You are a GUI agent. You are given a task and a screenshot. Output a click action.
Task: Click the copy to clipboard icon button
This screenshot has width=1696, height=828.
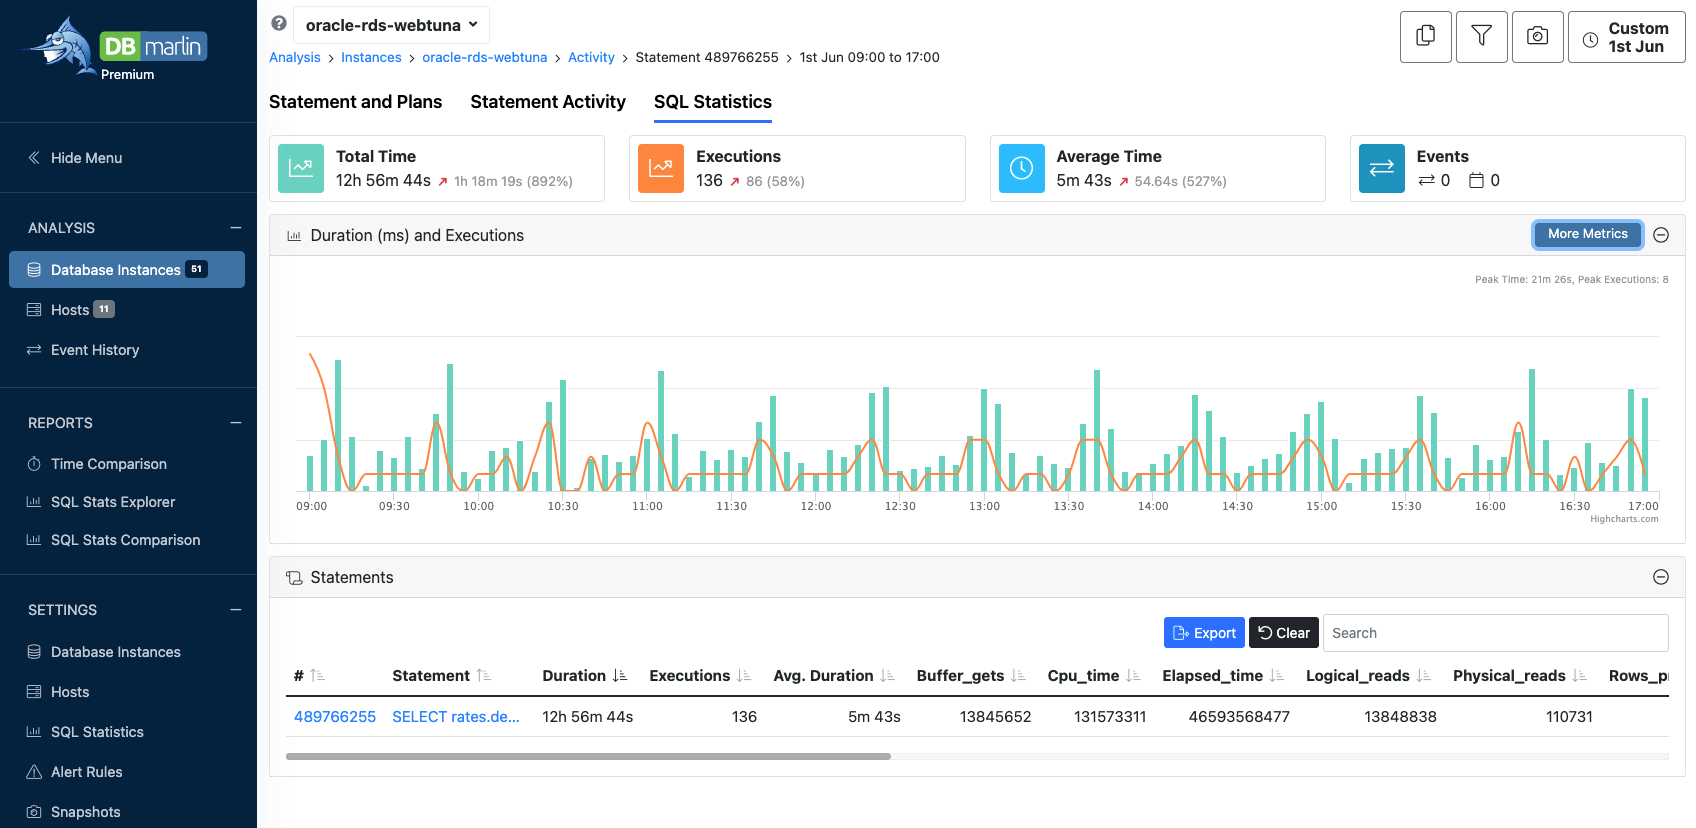pyautogui.click(x=1426, y=37)
